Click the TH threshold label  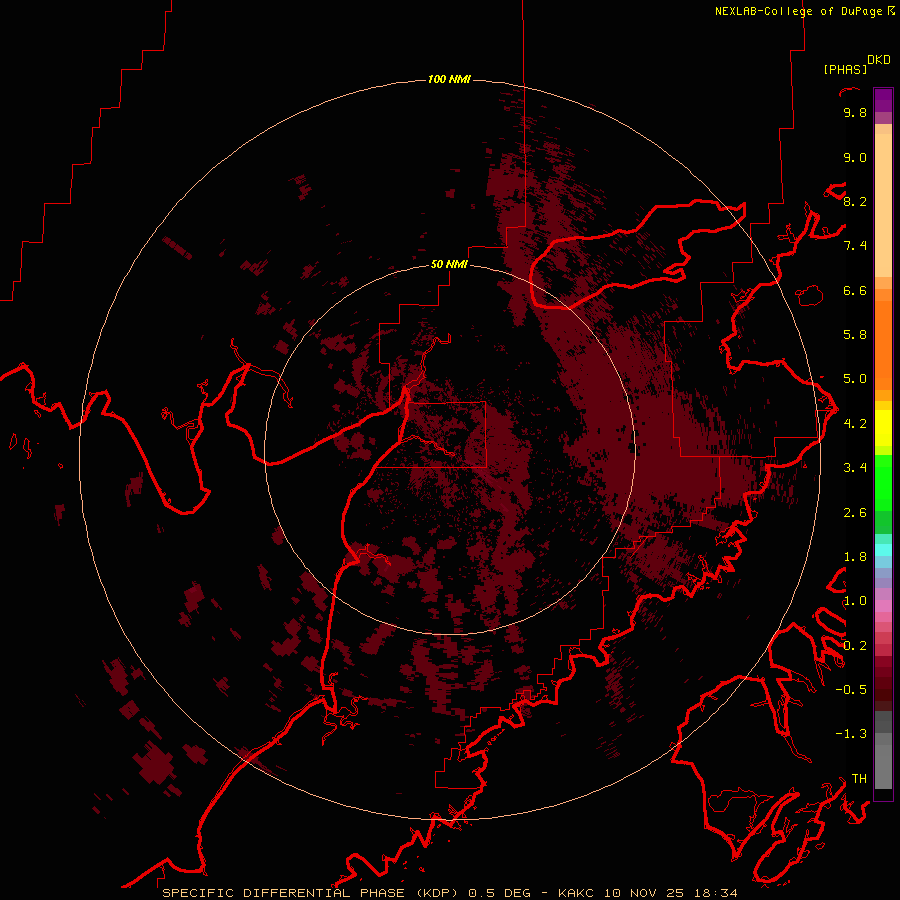(x=859, y=779)
